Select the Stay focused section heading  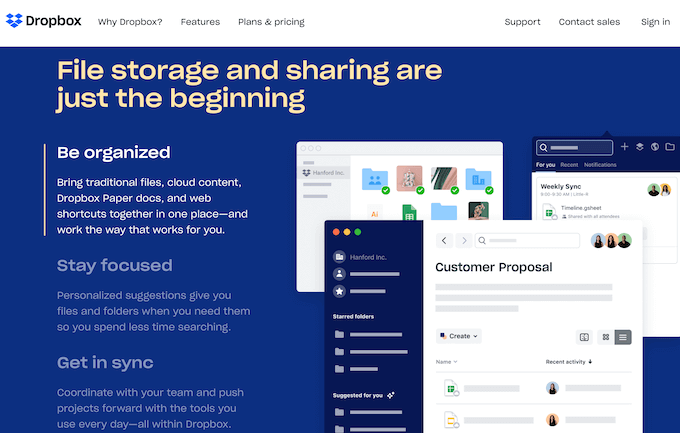114,265
